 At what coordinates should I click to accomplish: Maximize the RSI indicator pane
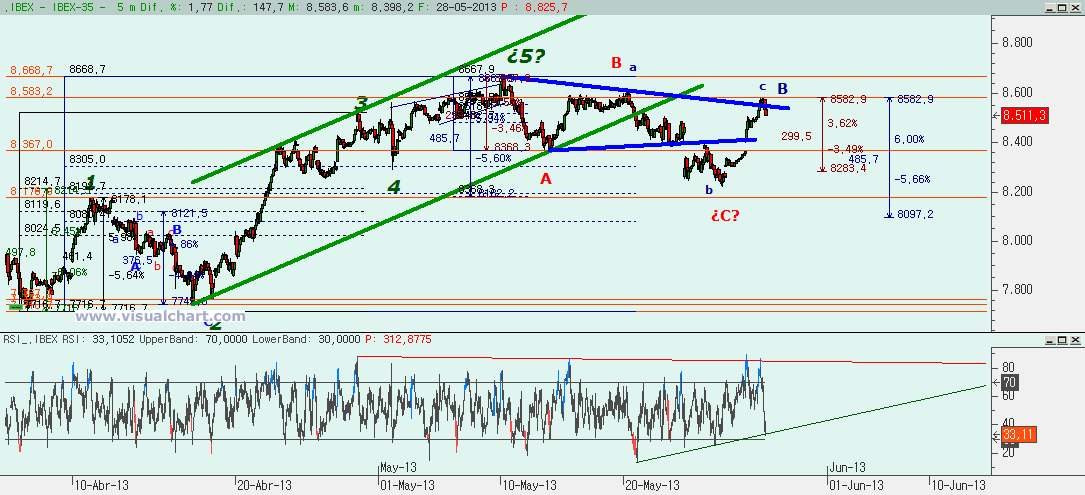1061,339
